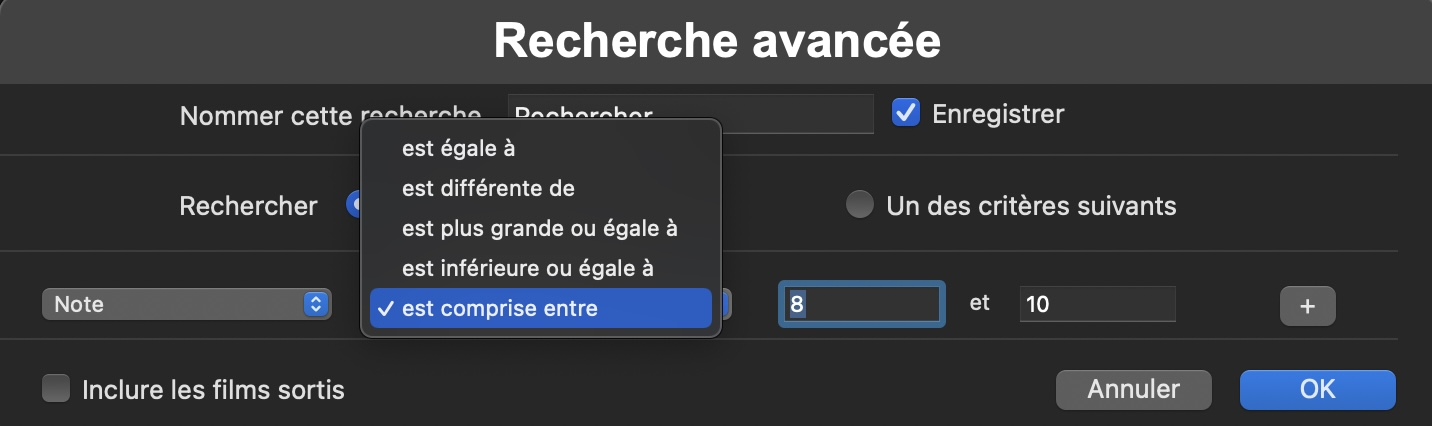The width and height of the screenshot is (1432, 426).
Task: Enable the Enregistrer checkbox
Action: (907, 114)
